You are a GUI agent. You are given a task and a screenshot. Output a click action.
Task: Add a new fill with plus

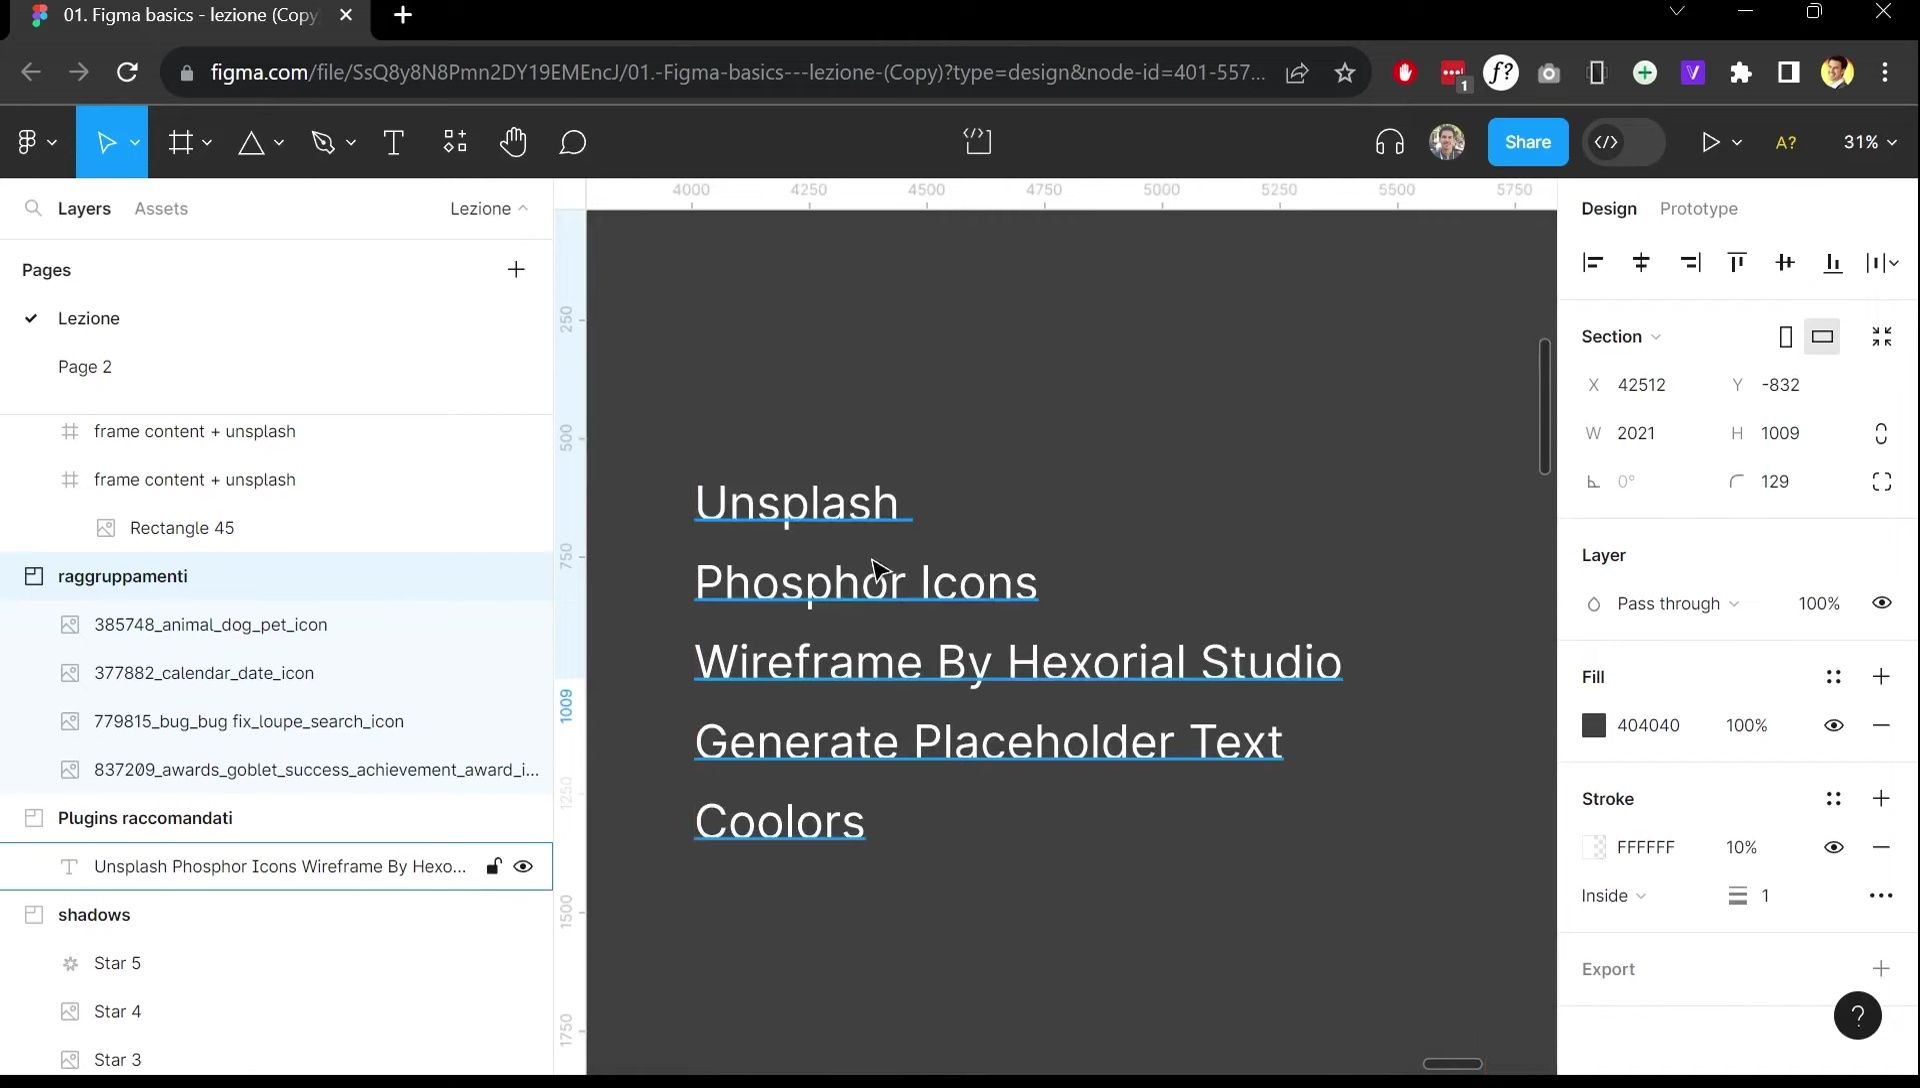coord(1881,677)
